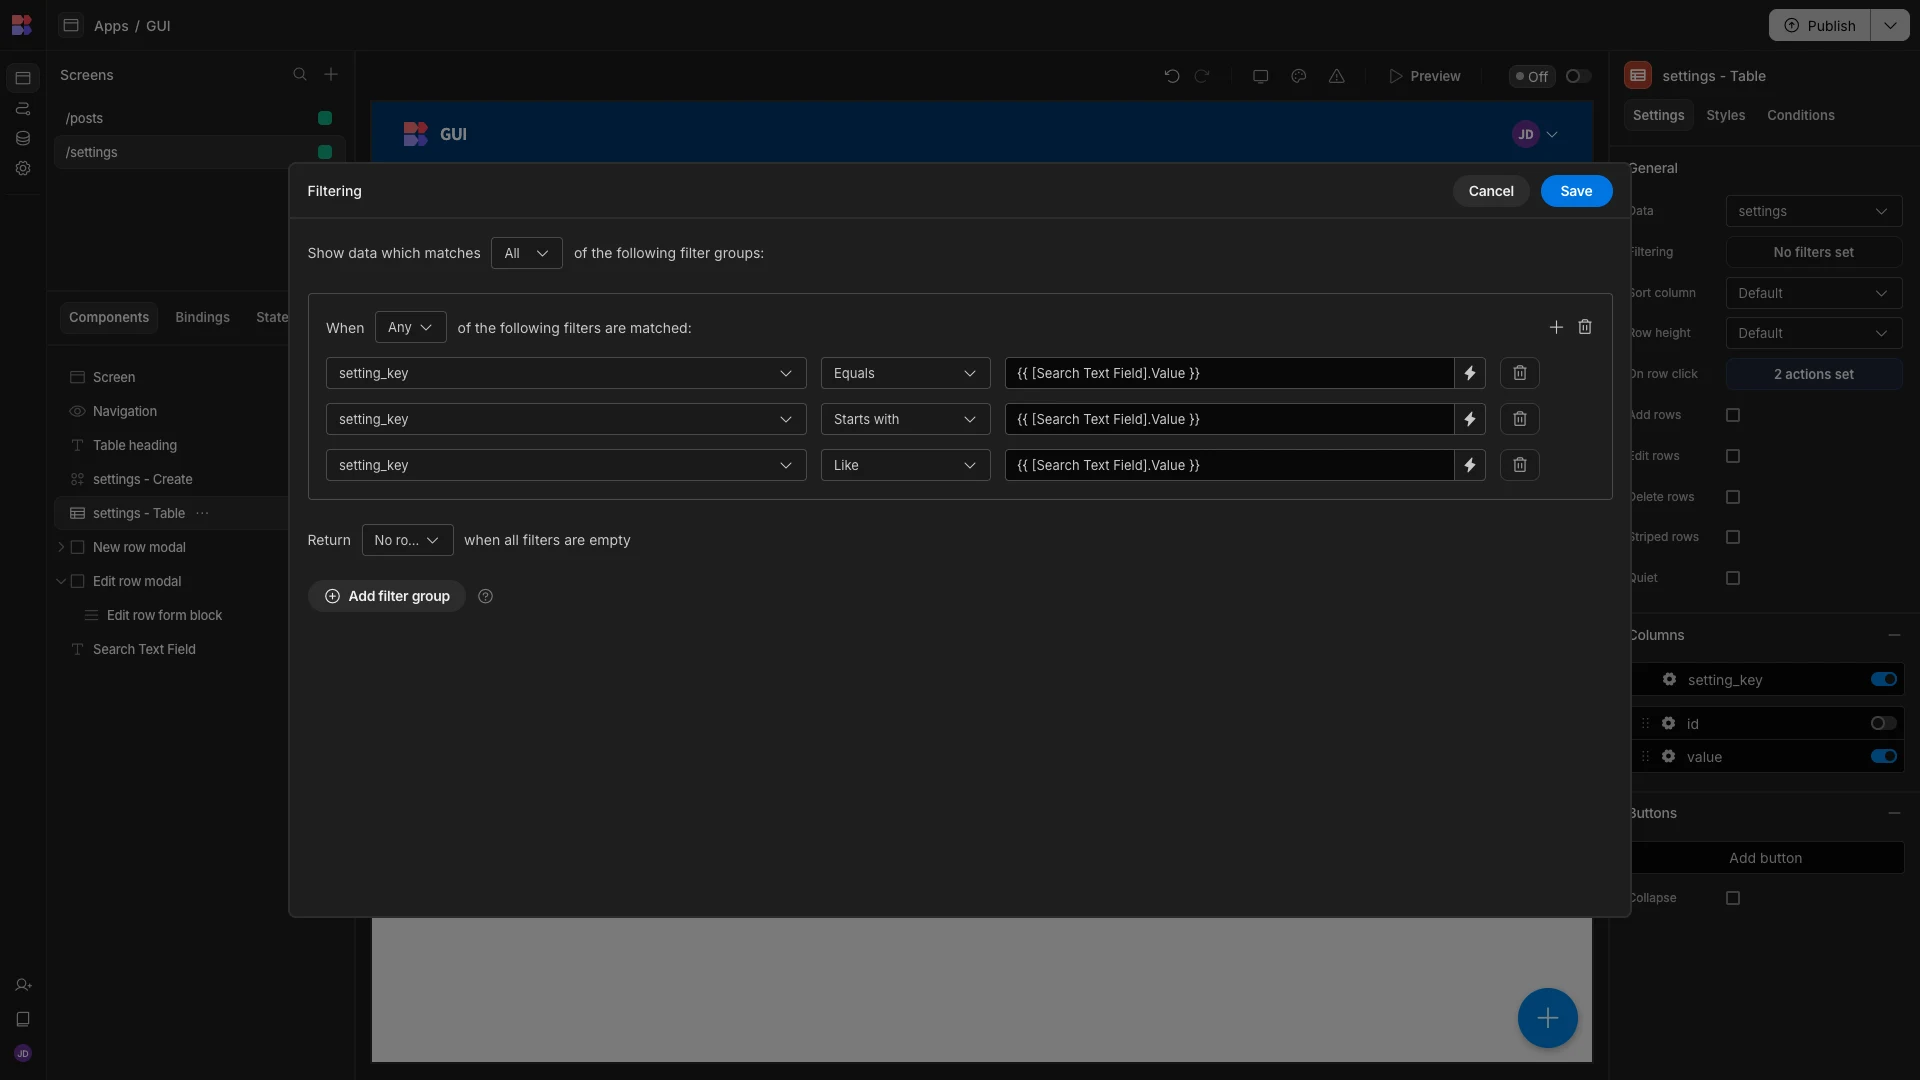Viewport: 1920px width, 1080px height.
Task: Open the invite users icon
Action: pyautogui.click(x=23, y=985)
